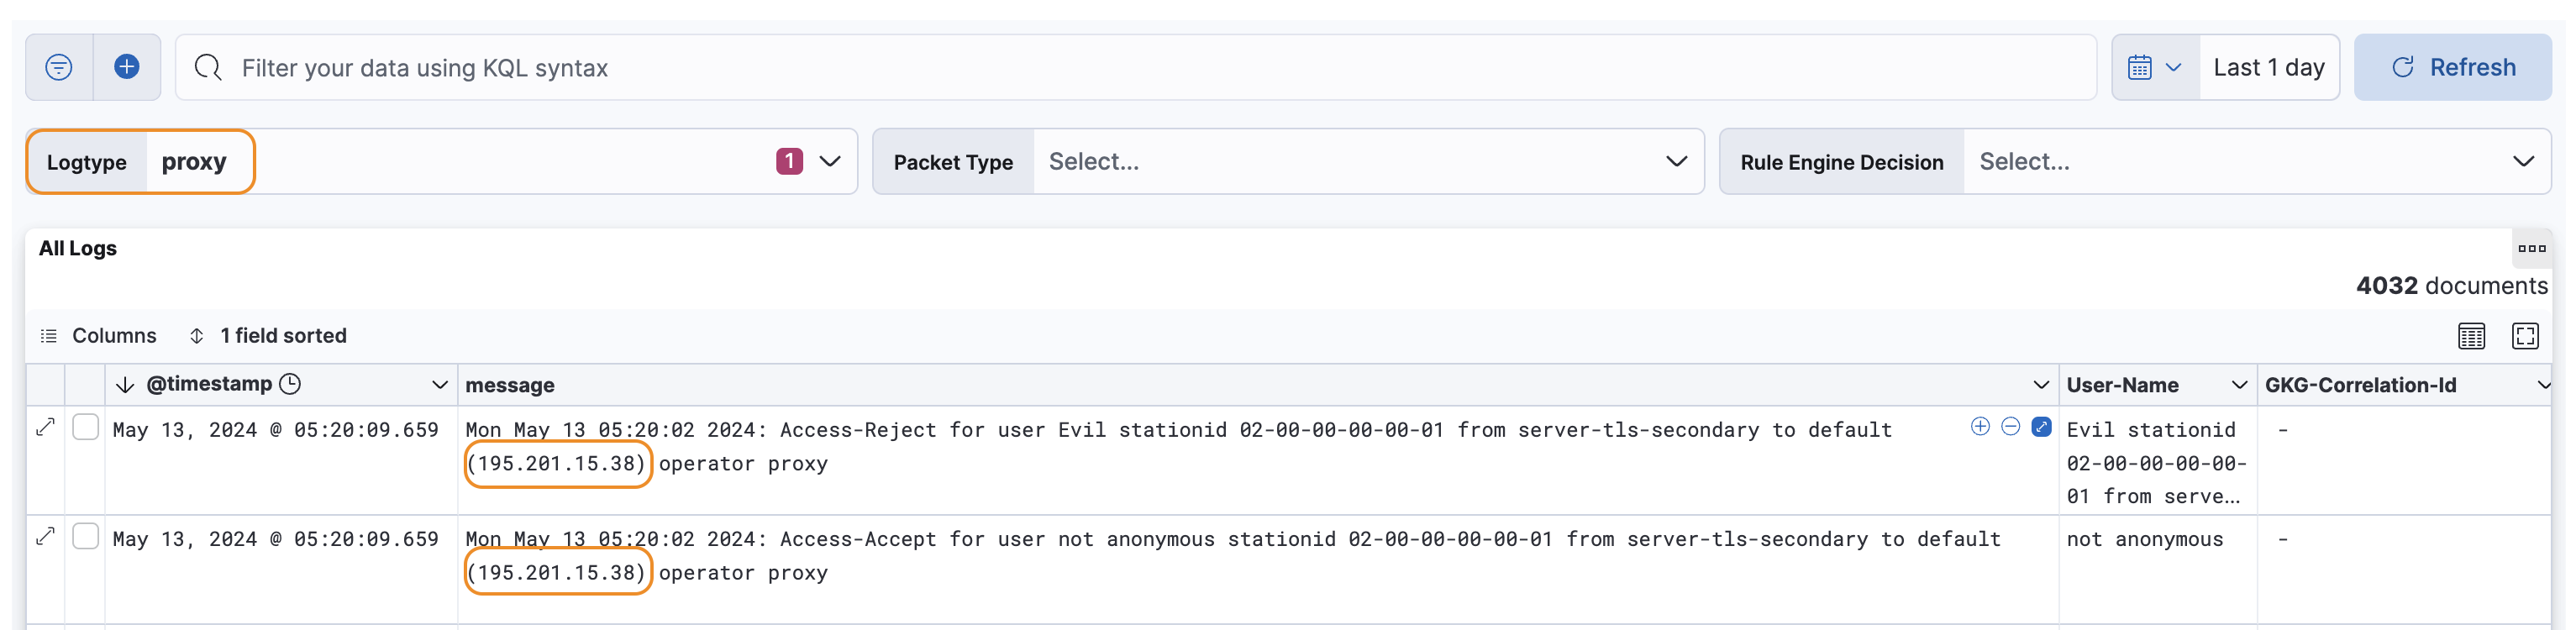The height and width of the screenshot is (630, 2576).
Task: Open the saved filters menu icon
Action: (59, 67)
